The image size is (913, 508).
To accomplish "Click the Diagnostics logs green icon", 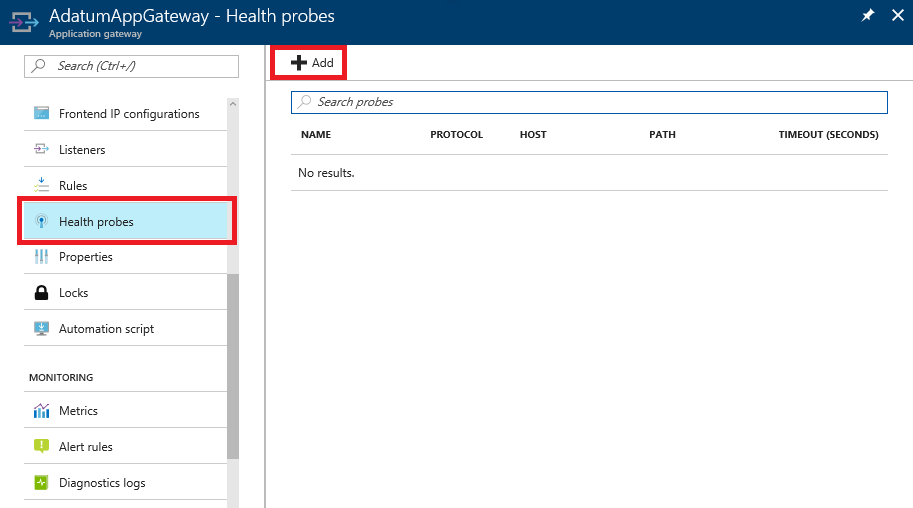I will tap(41, 482).
